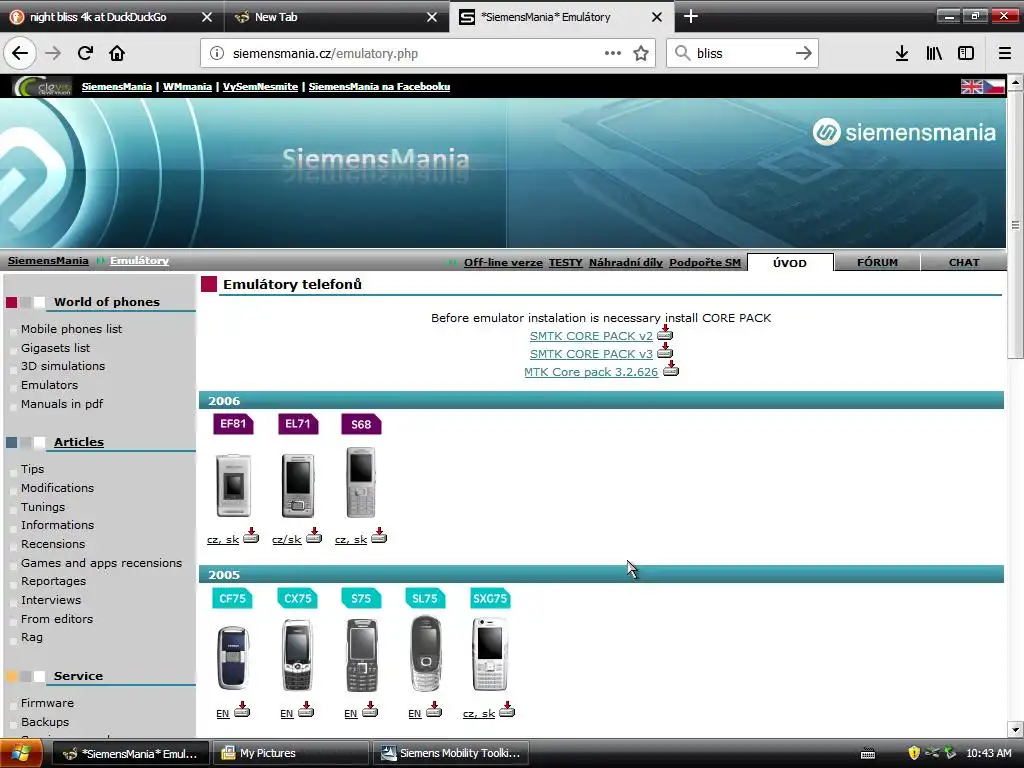Open 3D simulations in sidebar

[x=63, y=366]
